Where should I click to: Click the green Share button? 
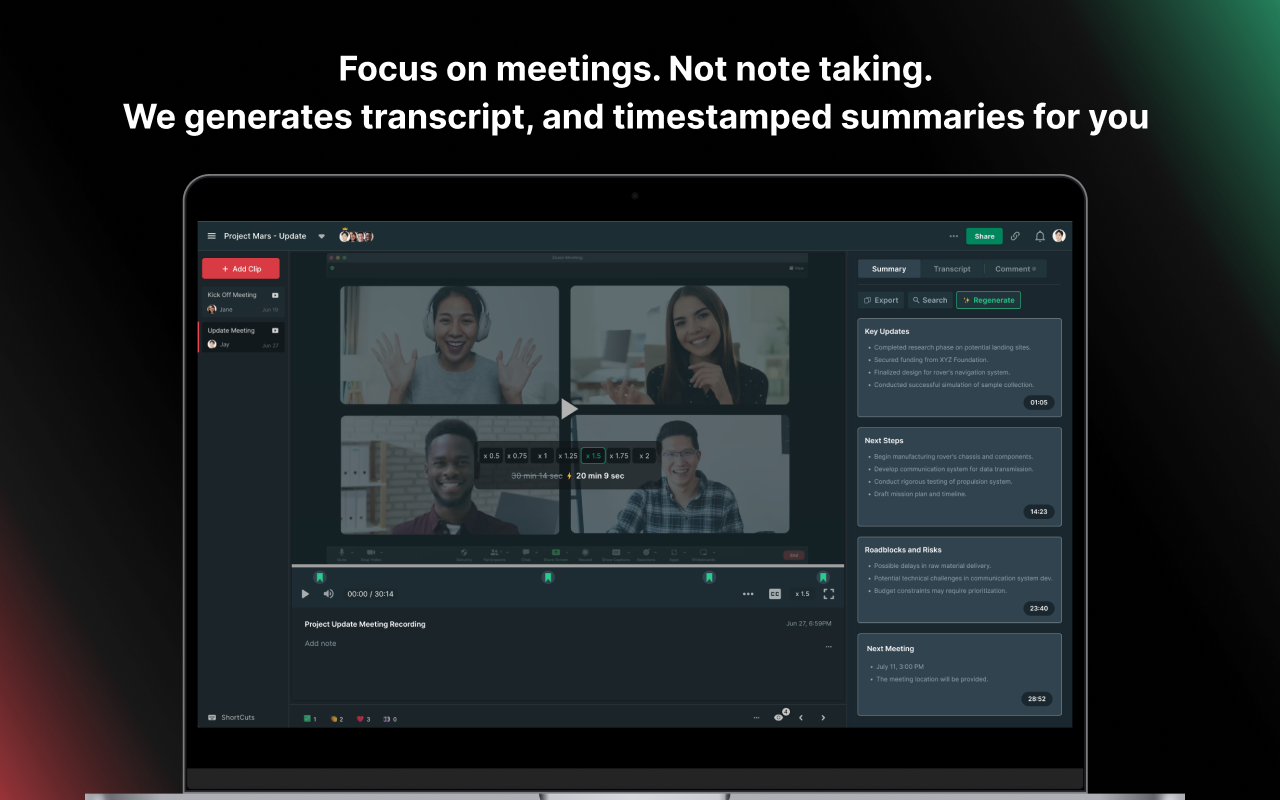[x=984, y=236]
